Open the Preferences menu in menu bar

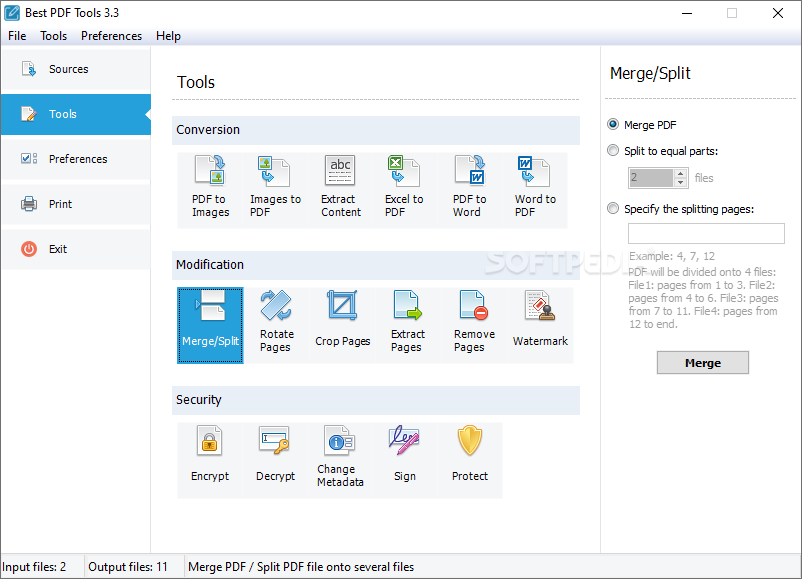(112, 36)
